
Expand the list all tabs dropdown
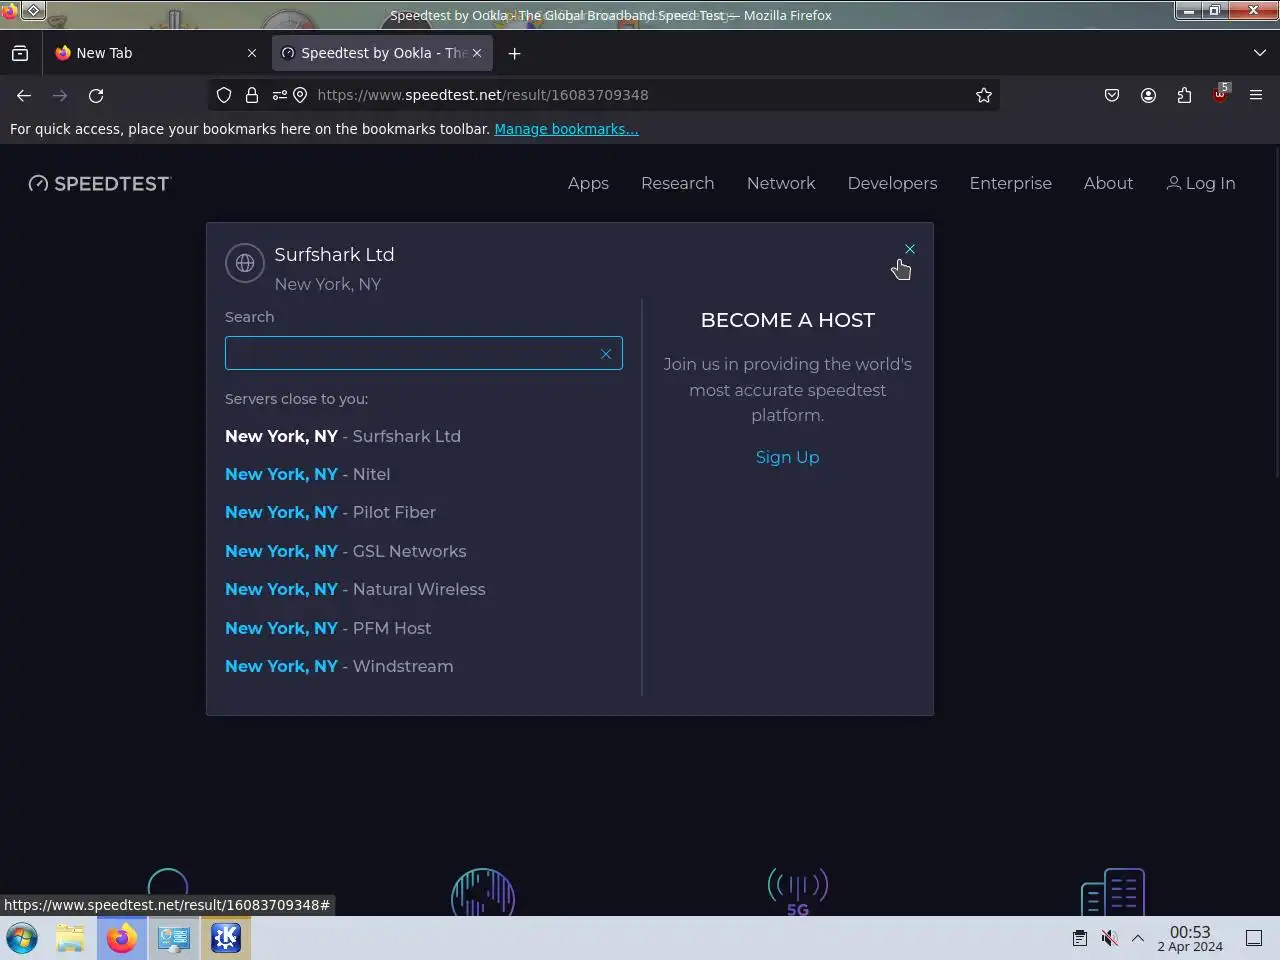[x=1259, y=53]
